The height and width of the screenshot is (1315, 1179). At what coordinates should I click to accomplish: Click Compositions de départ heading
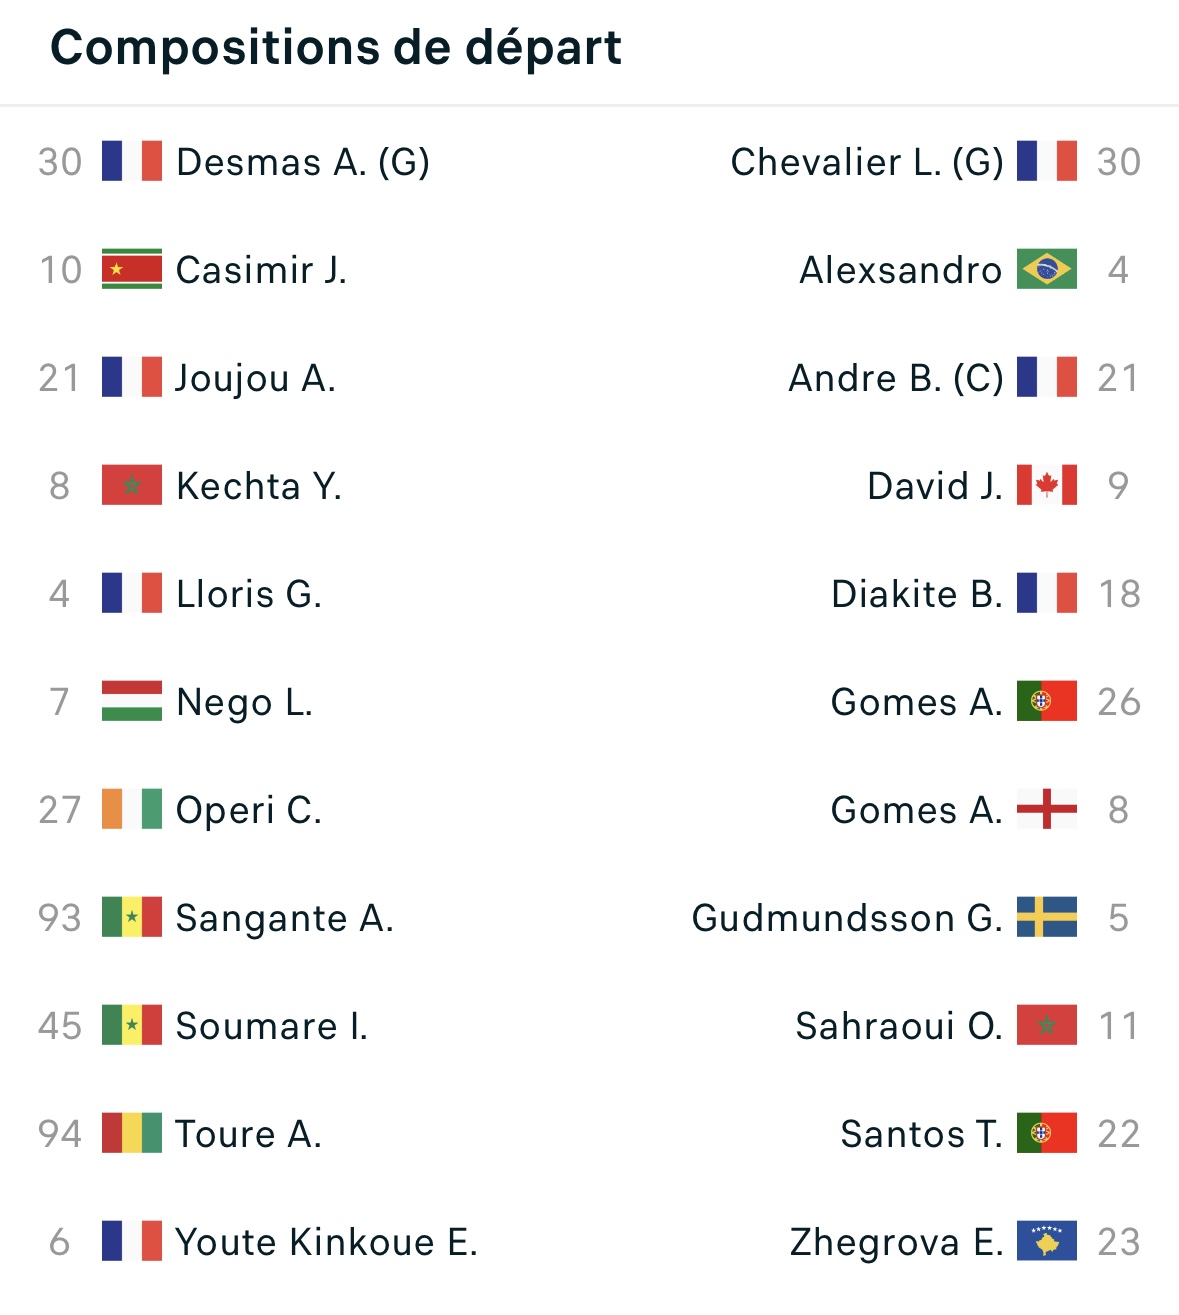pyautogui.click(x=336, y=48)
